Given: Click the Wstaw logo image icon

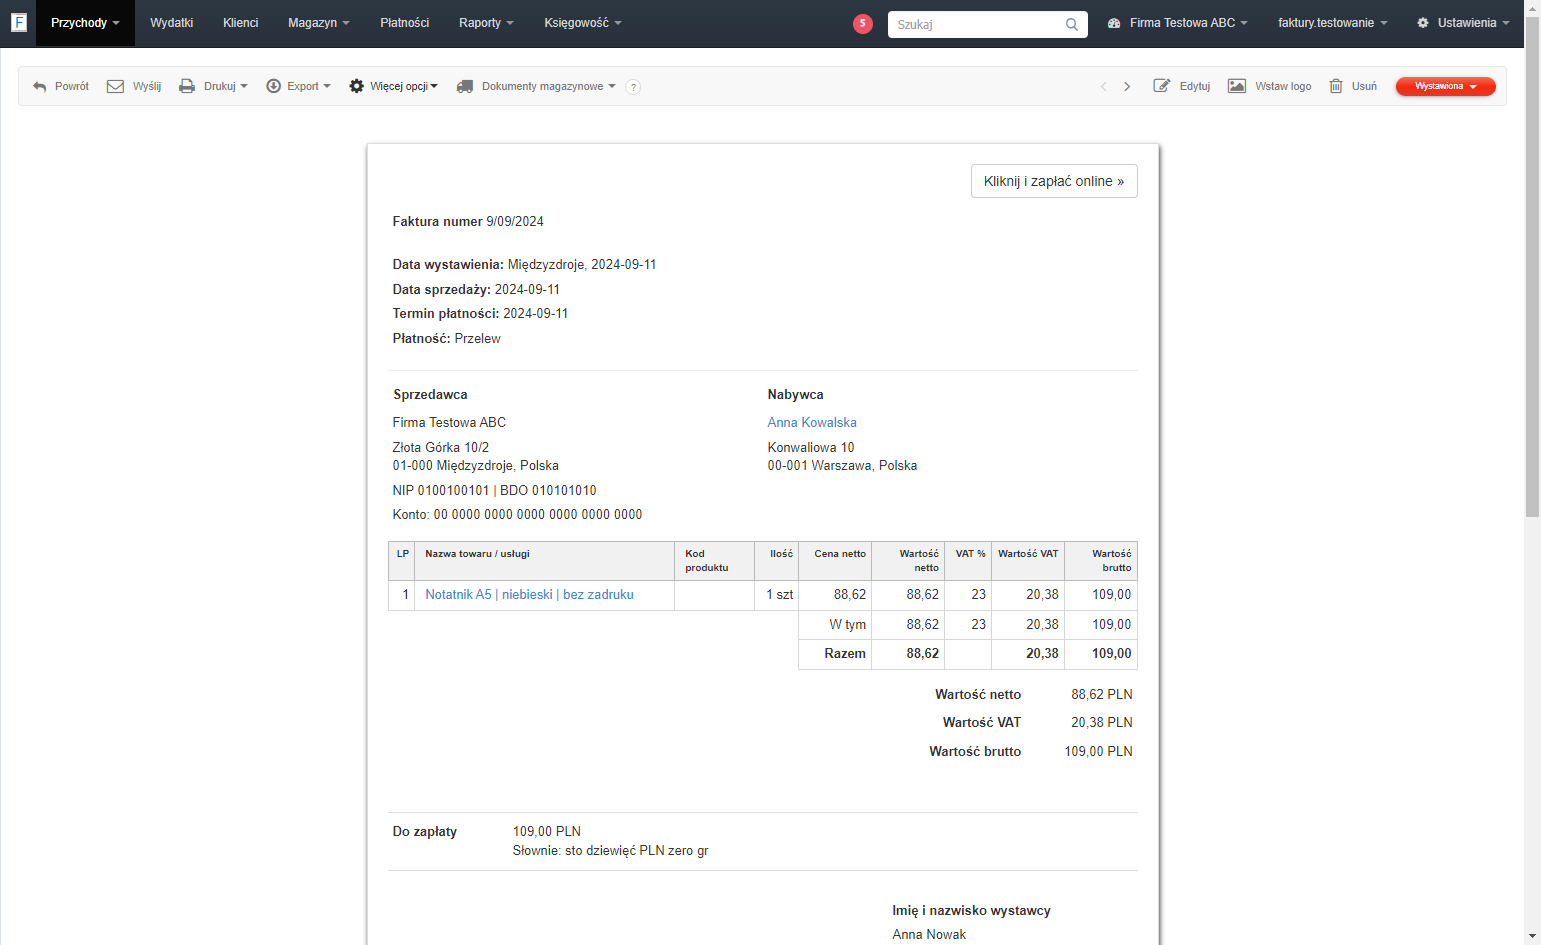Looking at the screenshot, I should [1237, 86].
